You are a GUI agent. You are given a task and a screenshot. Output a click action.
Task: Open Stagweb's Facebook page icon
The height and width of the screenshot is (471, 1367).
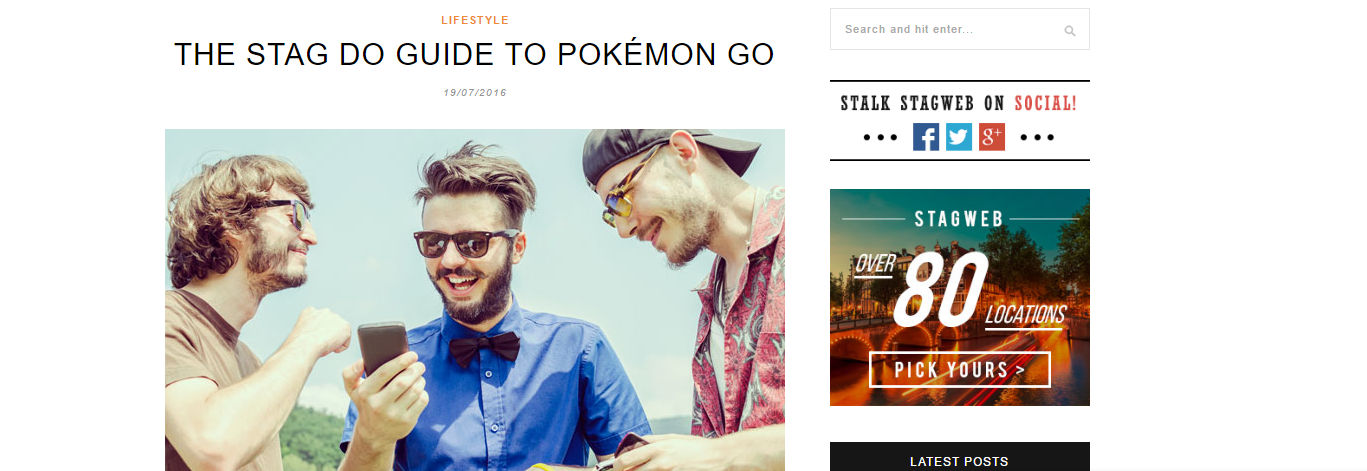pyautogui.click(x=926, y=137)
